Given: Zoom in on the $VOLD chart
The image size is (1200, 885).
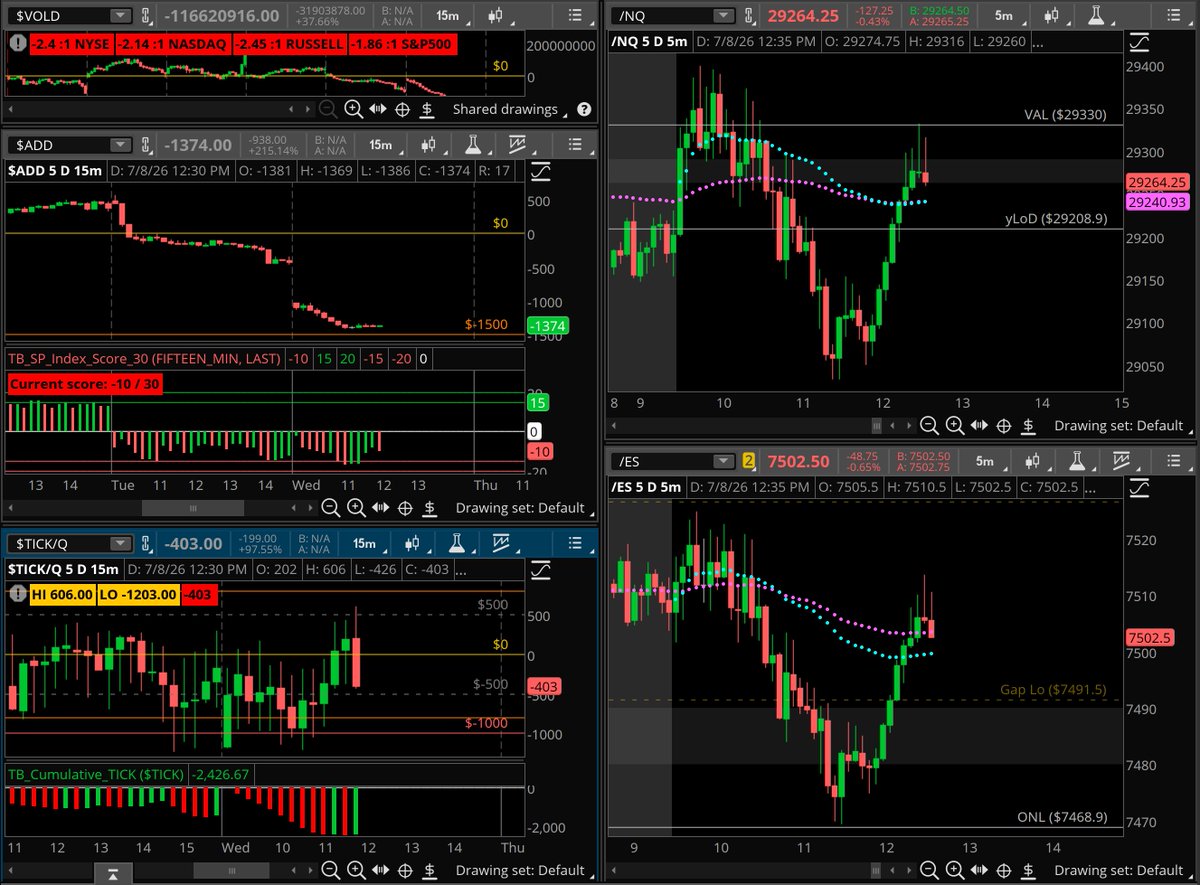Looking at the screenshot, I should click(354, 110).
